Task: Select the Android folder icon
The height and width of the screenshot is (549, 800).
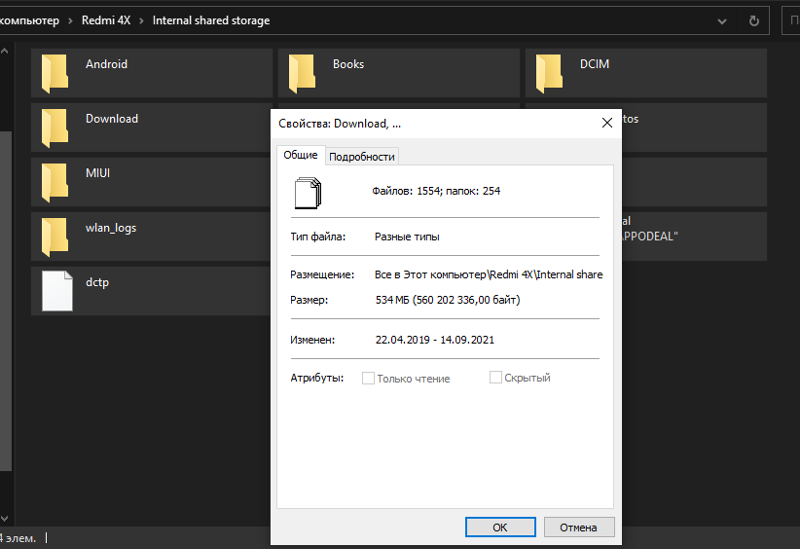Action: coord(55,73)
